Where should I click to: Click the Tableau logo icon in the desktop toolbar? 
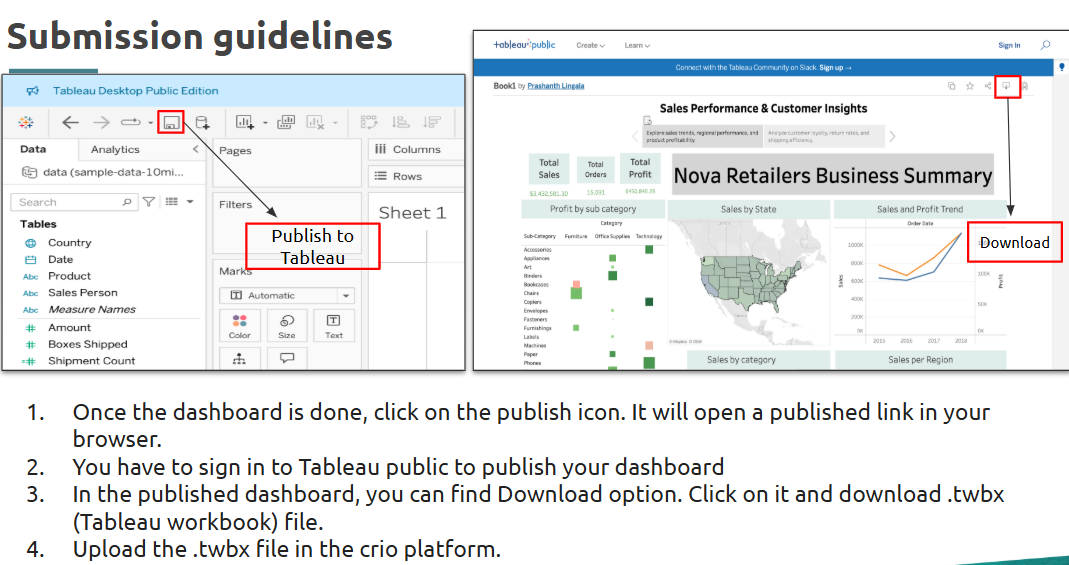click(25, 123)
